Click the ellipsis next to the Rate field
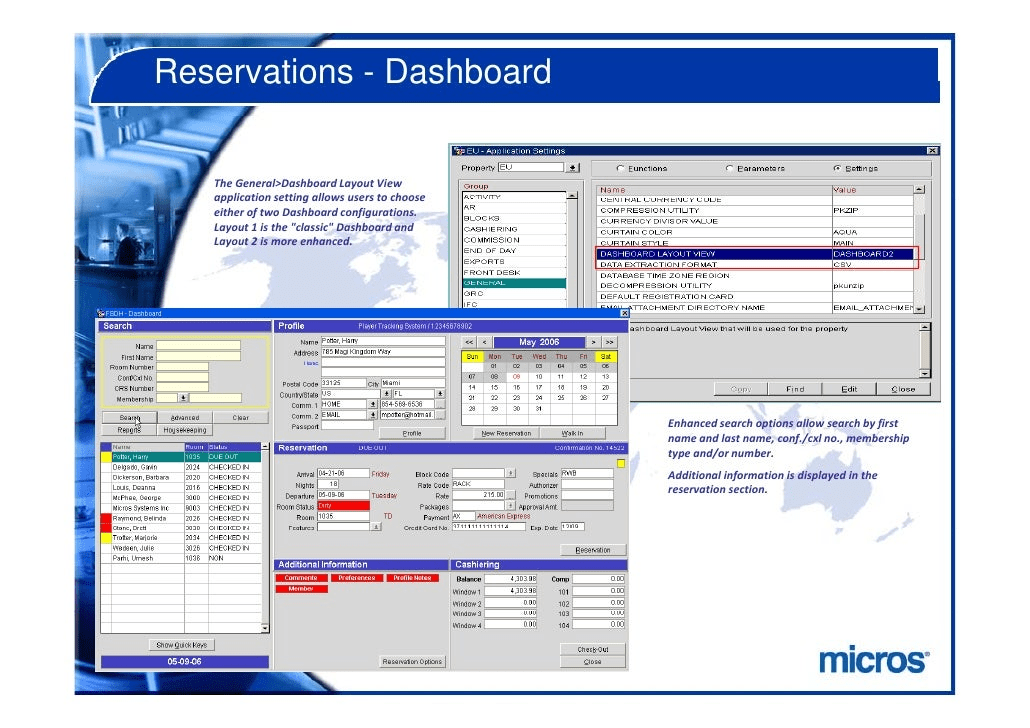 coord(508,496)
